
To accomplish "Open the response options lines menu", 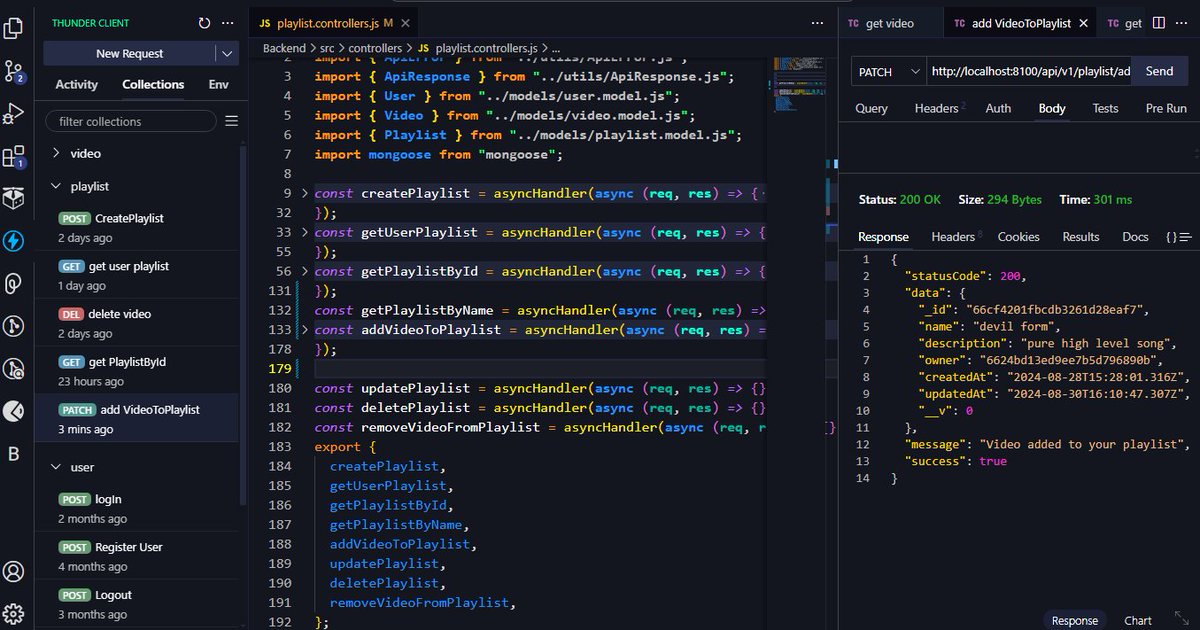I will [1186, 237].
